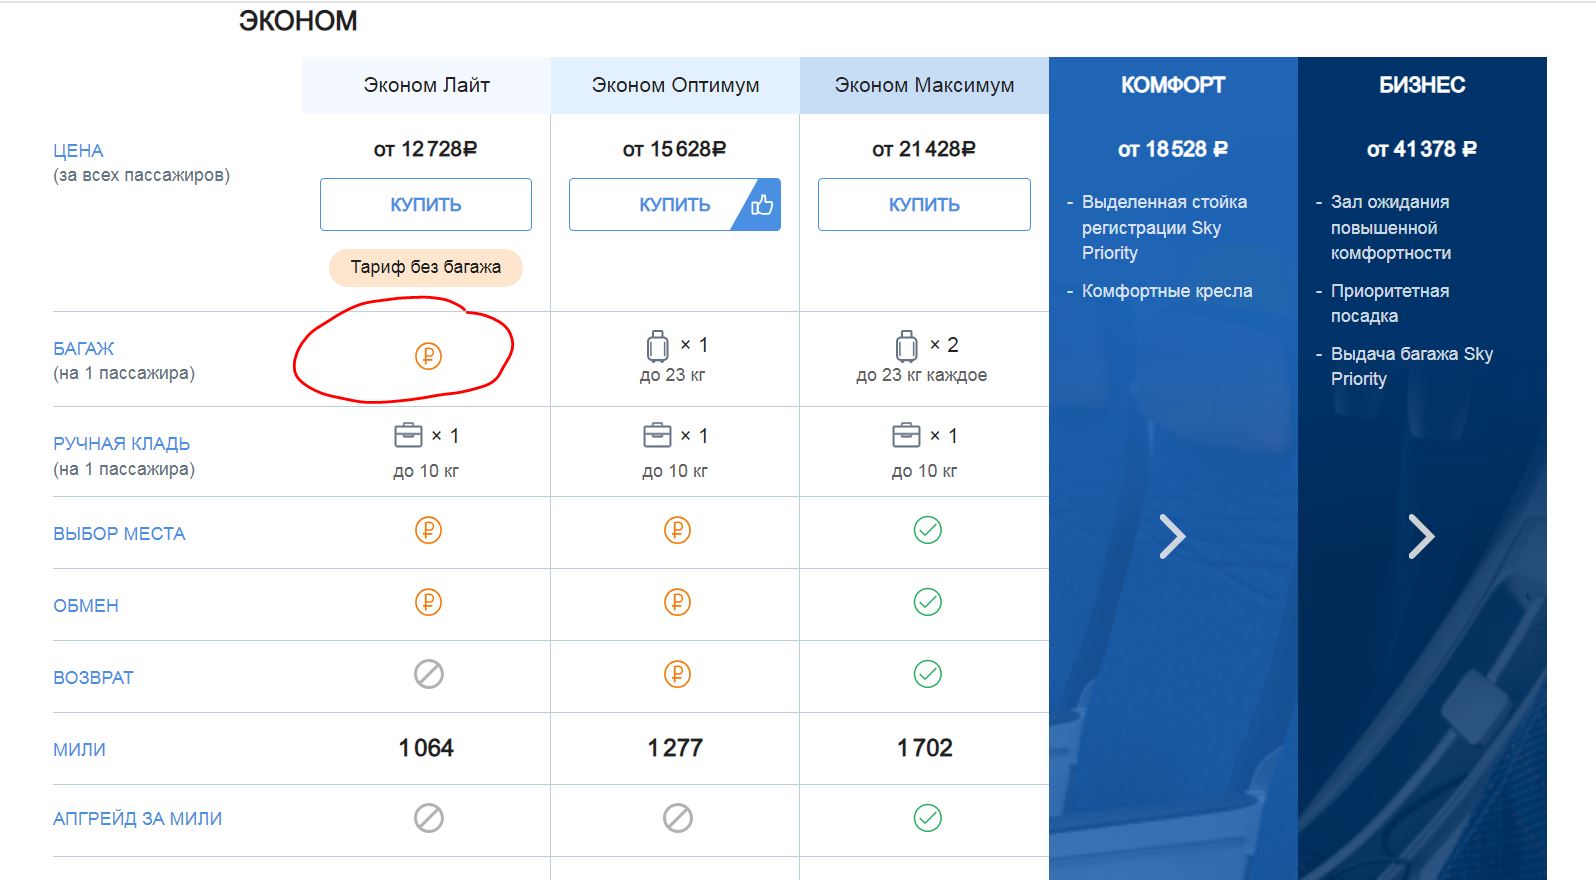Click the price 'от 12 728₽' for Лайт
Screen dimensions: 1596x880
(426, 149)
